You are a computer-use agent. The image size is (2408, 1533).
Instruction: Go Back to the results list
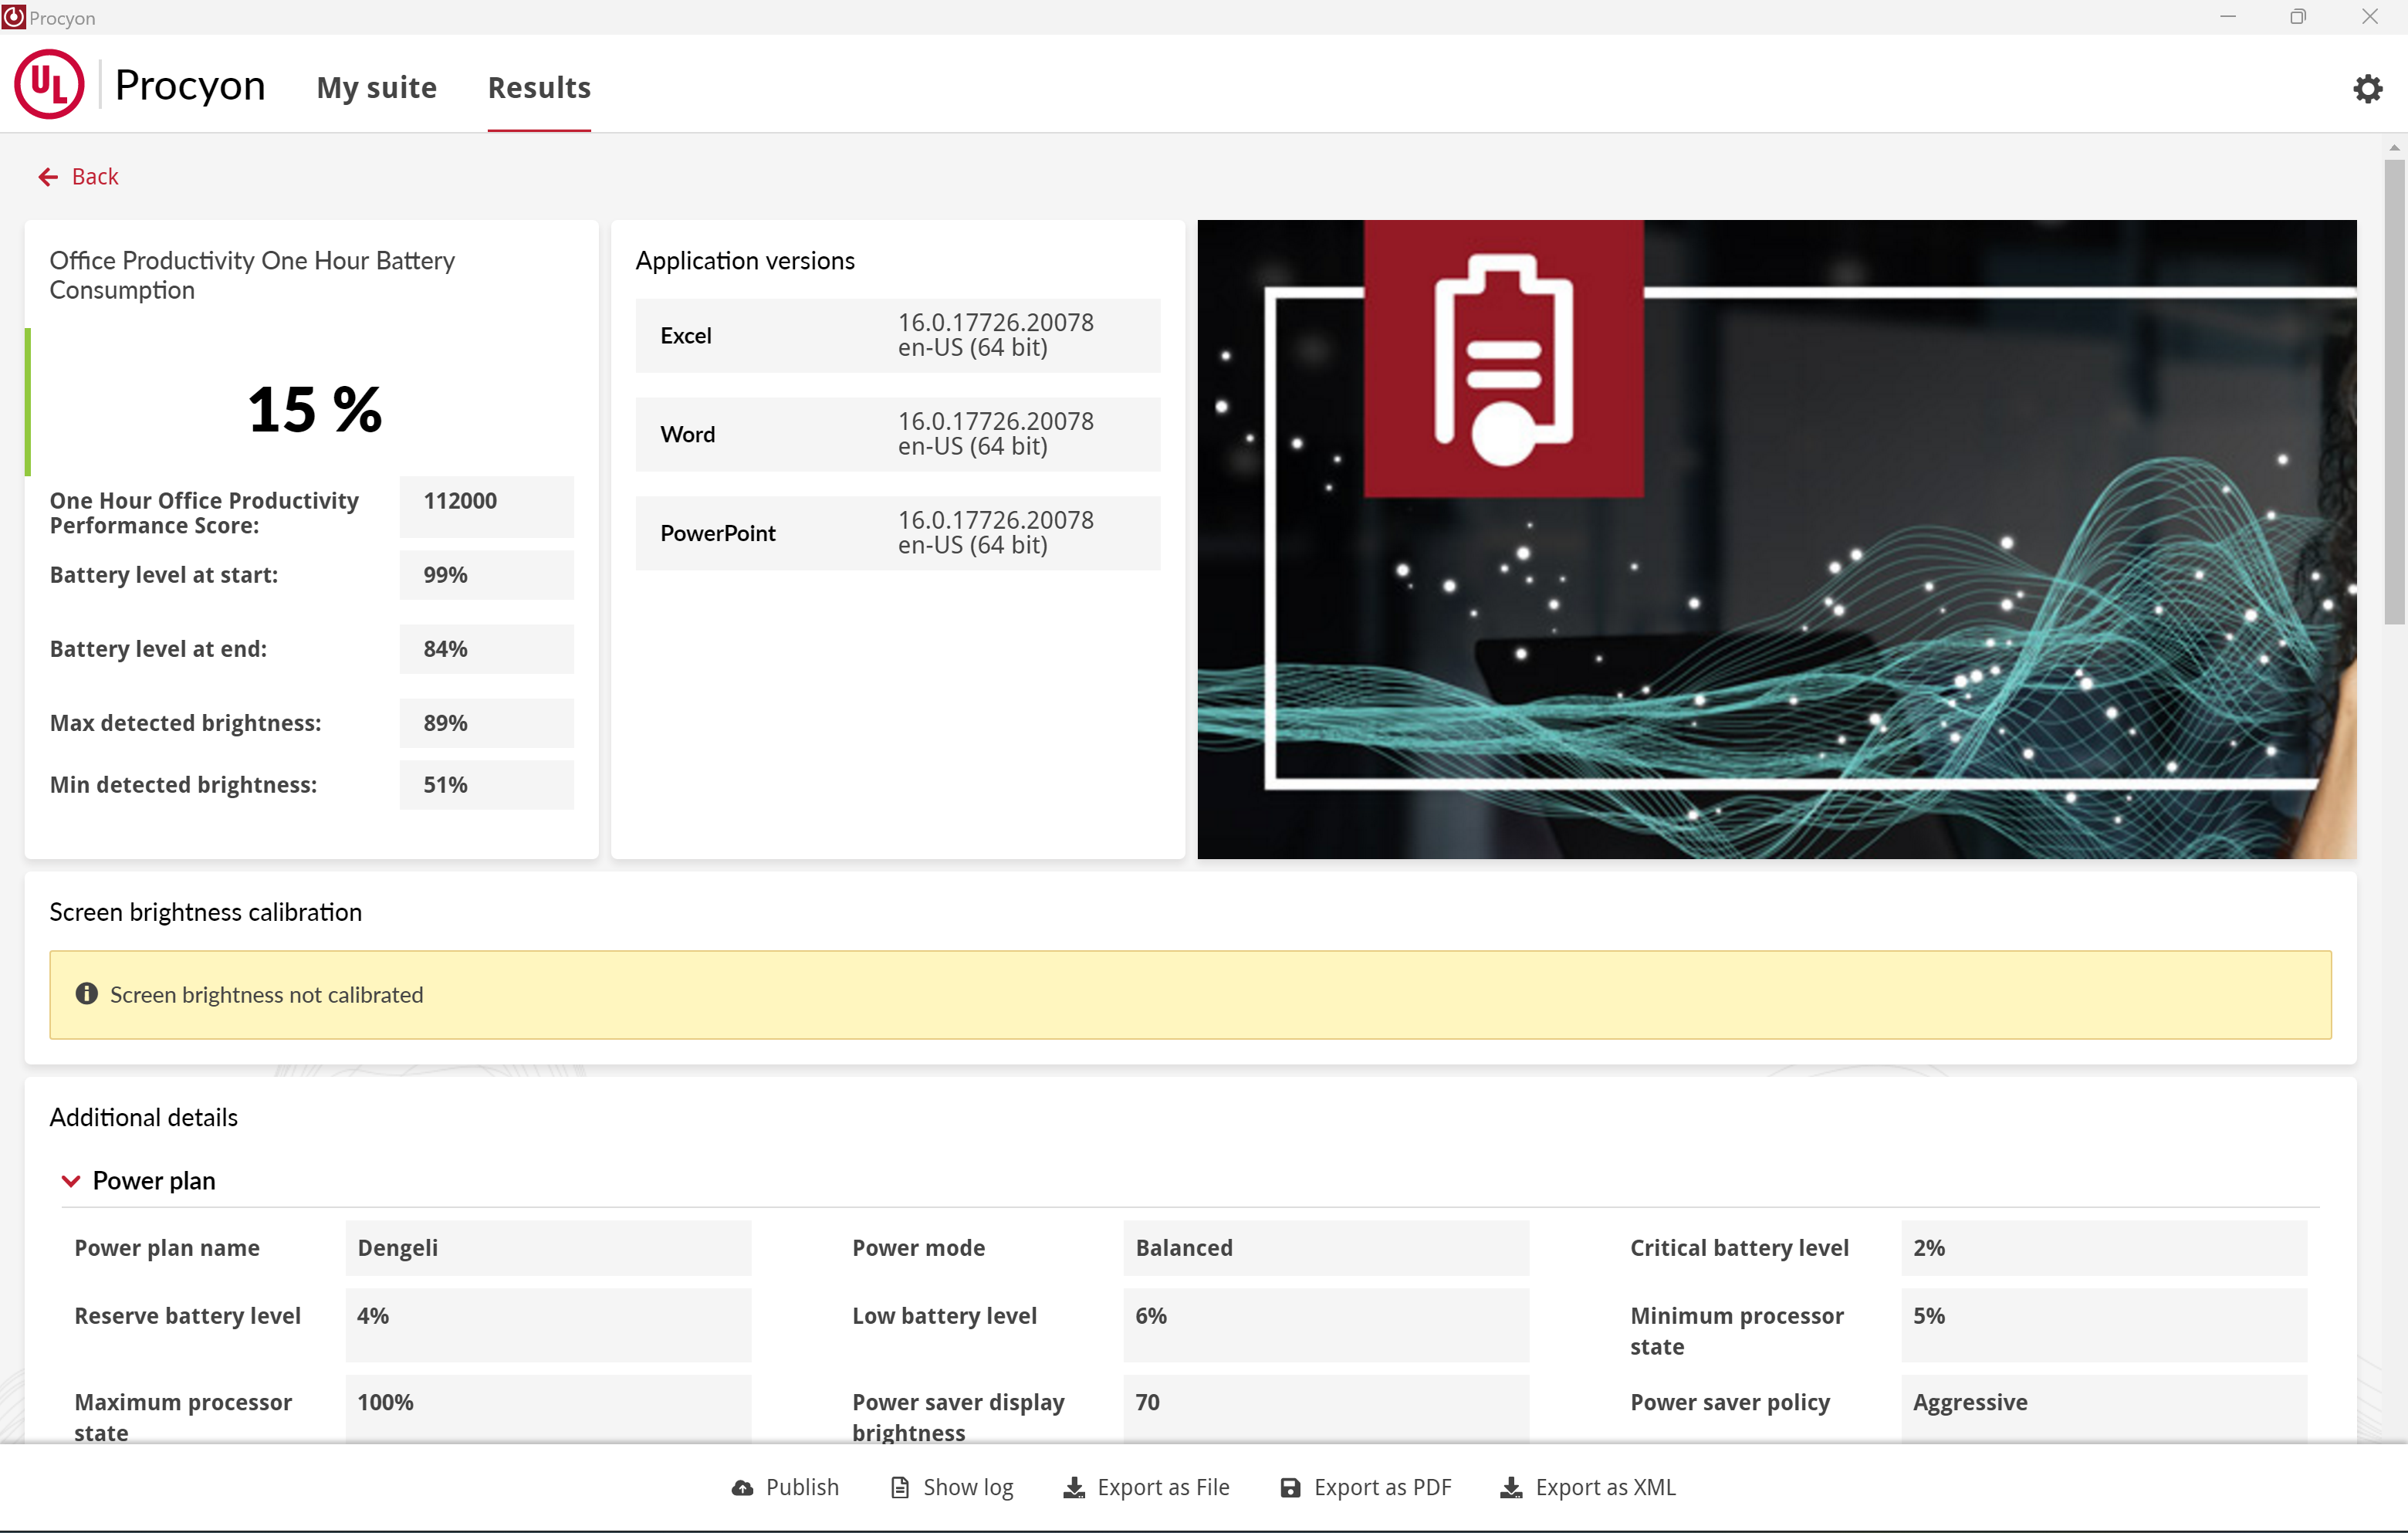78,177
